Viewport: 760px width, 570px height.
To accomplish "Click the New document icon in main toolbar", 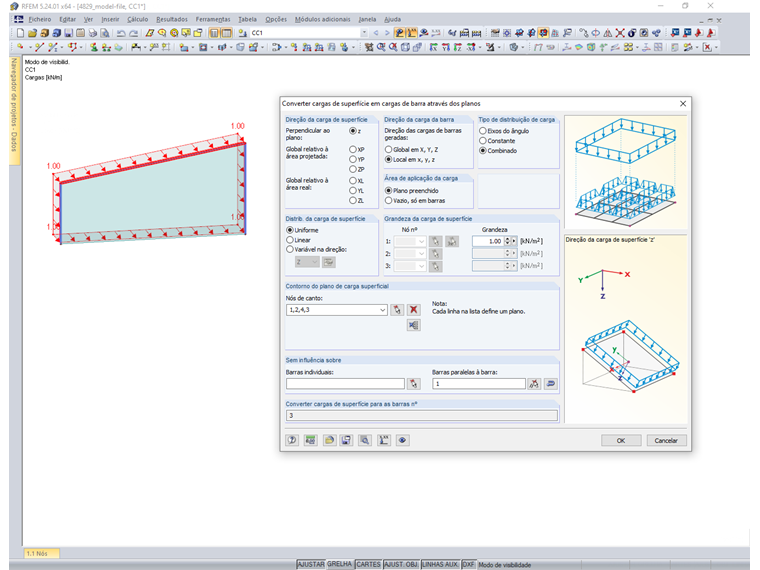I will pos(20,33).
